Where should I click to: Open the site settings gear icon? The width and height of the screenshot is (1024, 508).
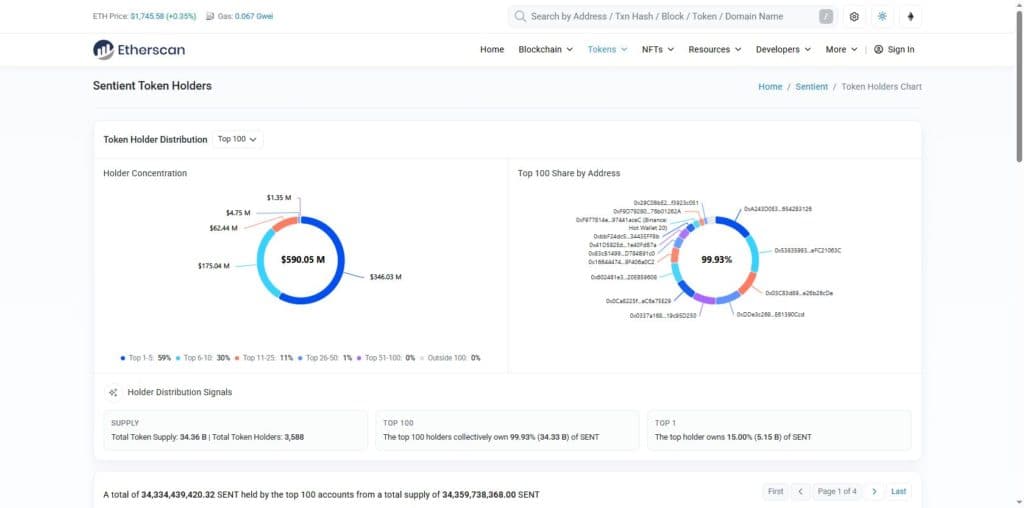click(854, 16)
